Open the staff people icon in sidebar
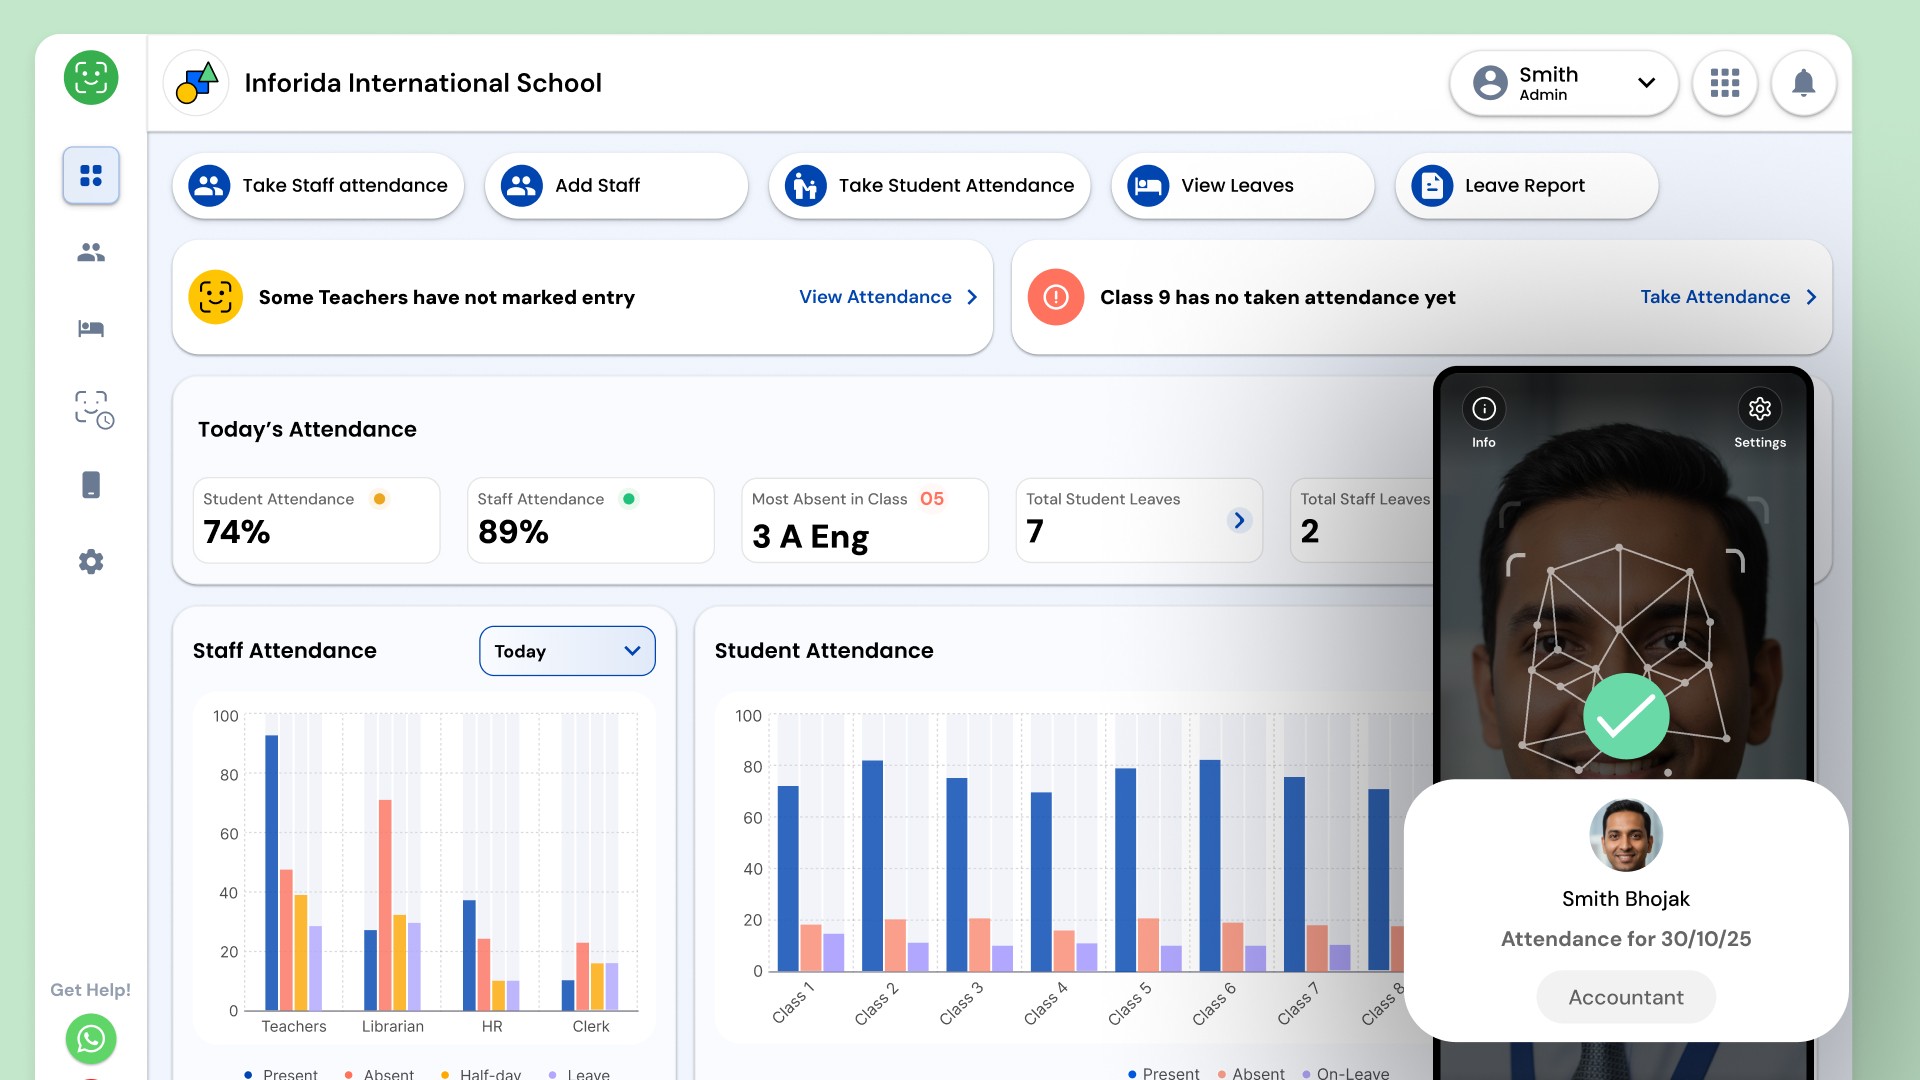 pos(91,253)
